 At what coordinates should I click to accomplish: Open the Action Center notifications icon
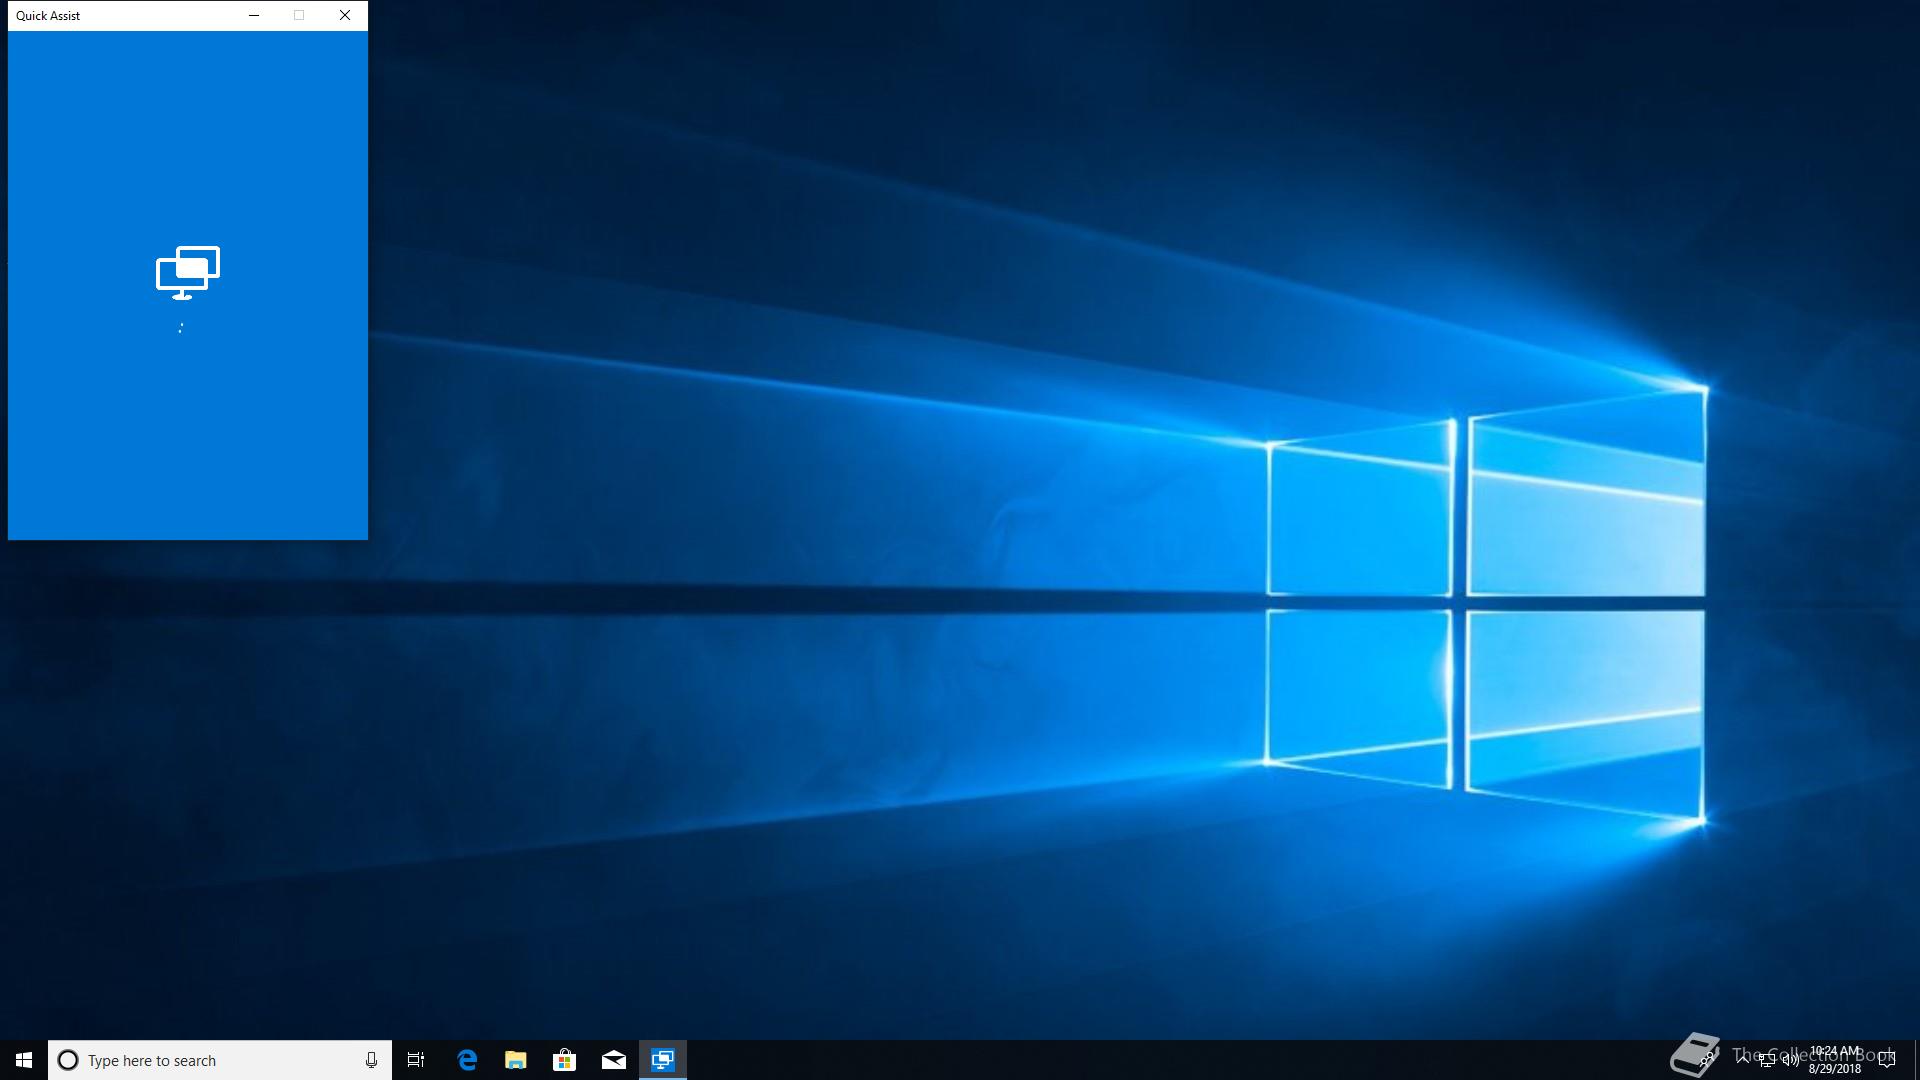coord(1887,1060)
